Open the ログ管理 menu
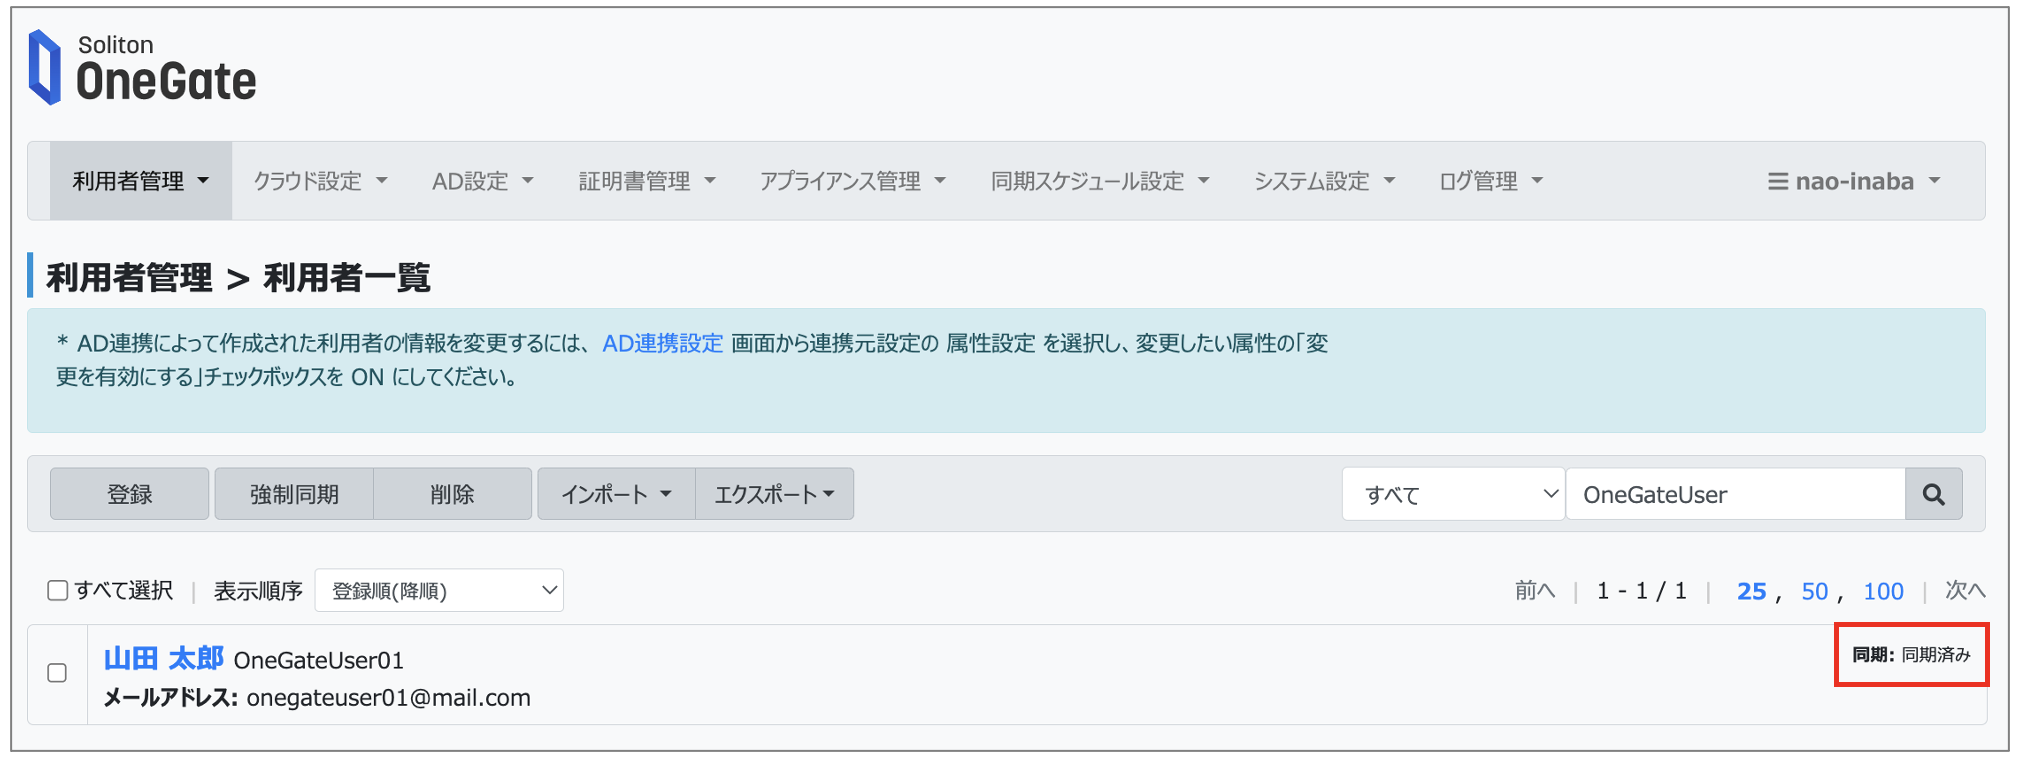This screenshot has width=2018, height=764. (x=1491, y=181)
